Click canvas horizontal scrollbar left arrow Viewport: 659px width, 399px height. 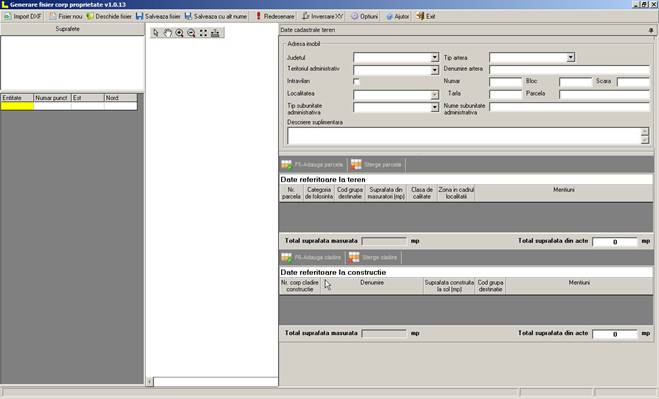pyautogui.click(x=150, y=381)
